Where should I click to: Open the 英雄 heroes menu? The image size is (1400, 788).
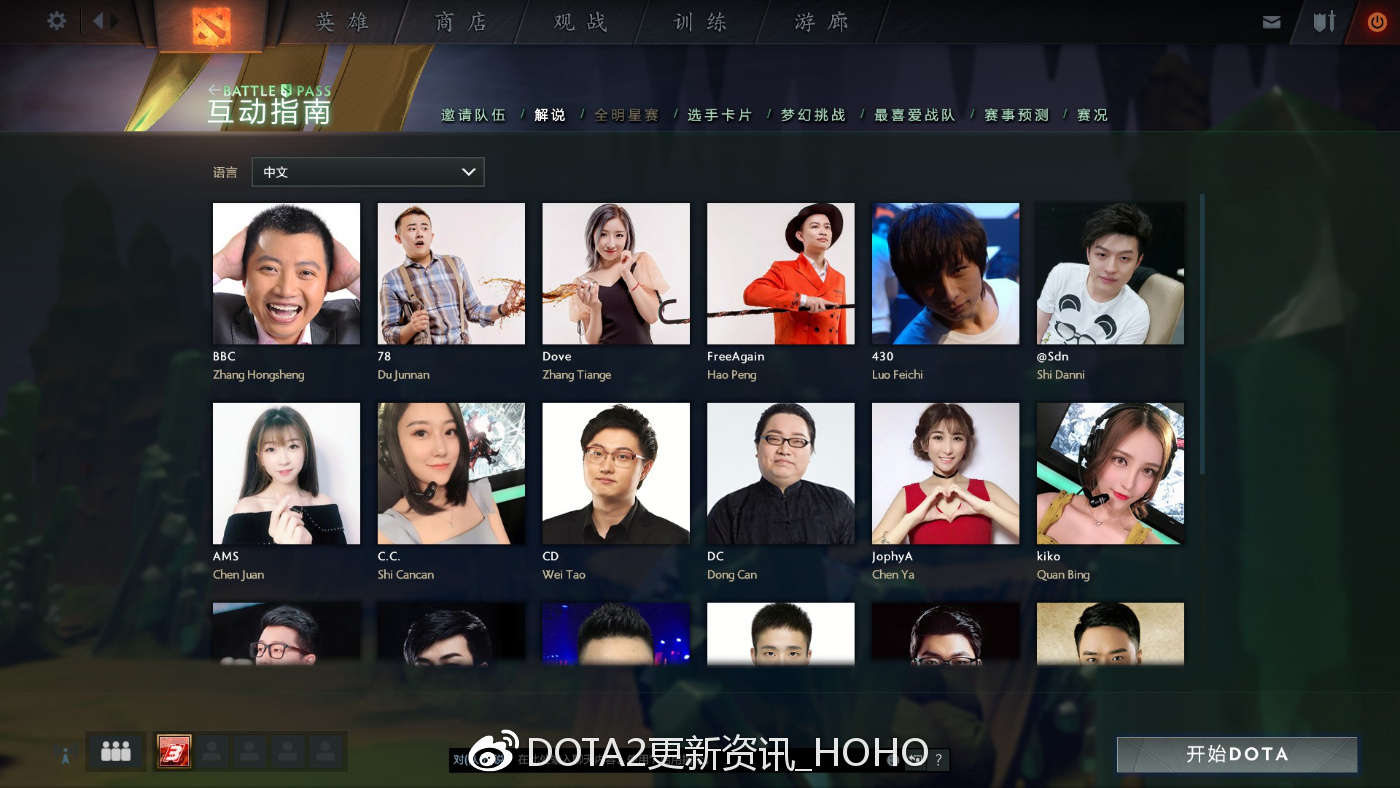pyautogui.click(x=343, y=22)
